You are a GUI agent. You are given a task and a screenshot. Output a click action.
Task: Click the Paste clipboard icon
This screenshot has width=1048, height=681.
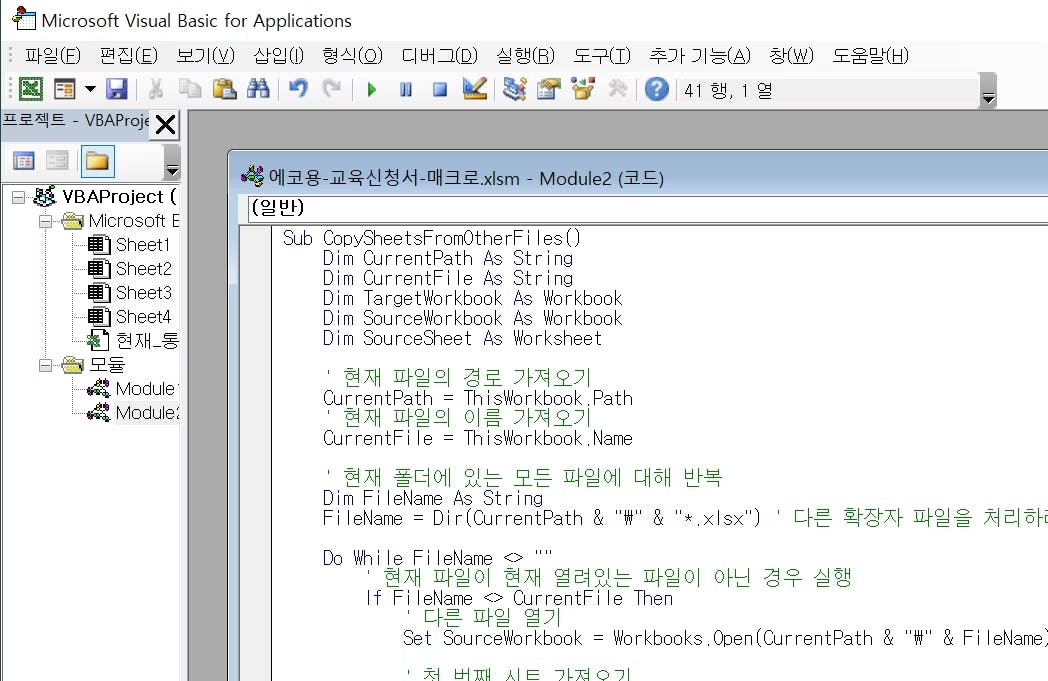pyautogui.click(x=225, y=89)
